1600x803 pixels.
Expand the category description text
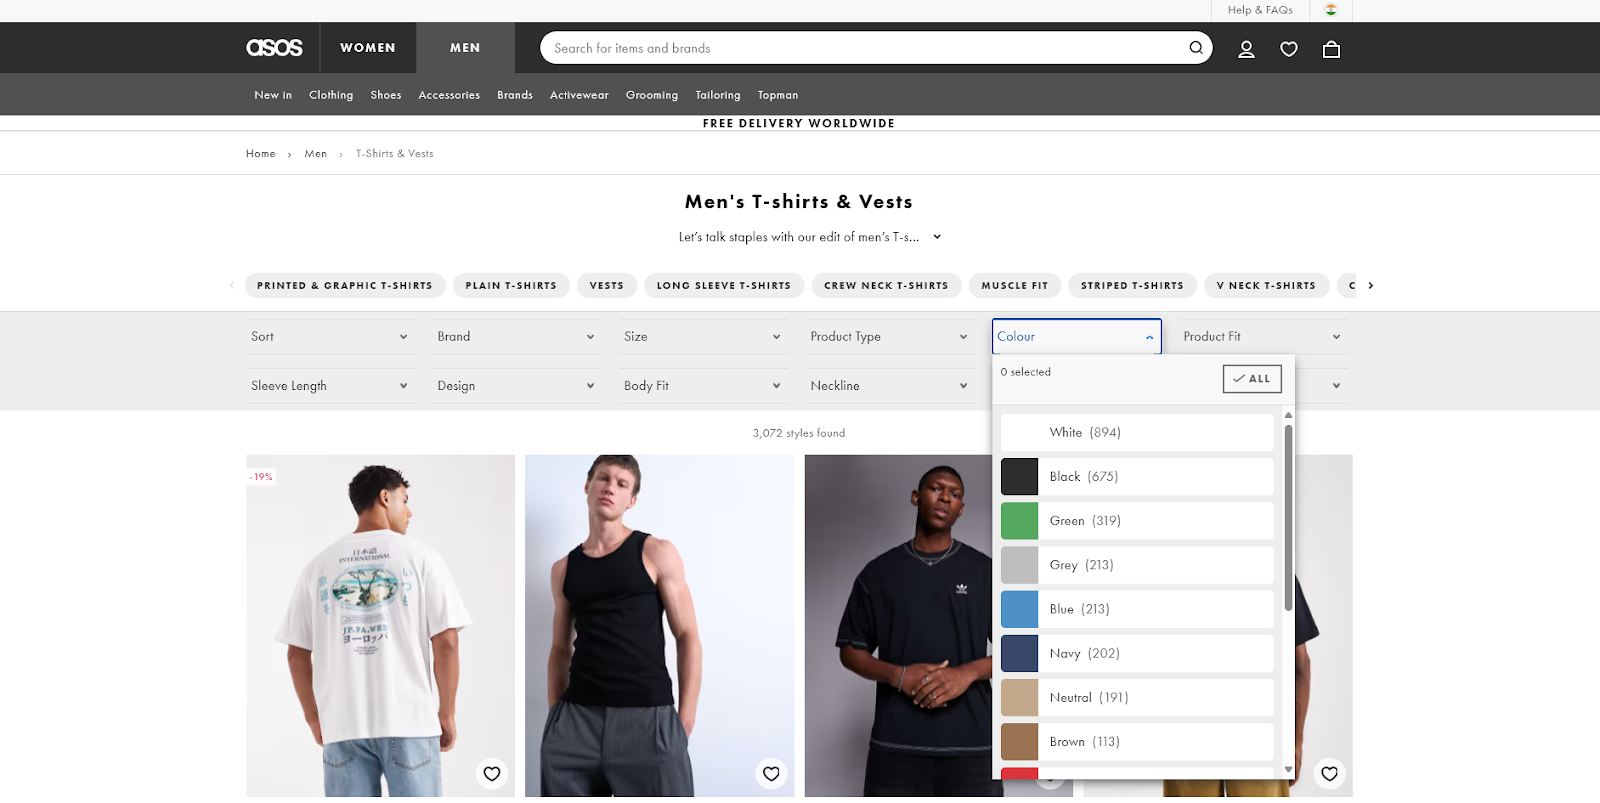[937, 237]
